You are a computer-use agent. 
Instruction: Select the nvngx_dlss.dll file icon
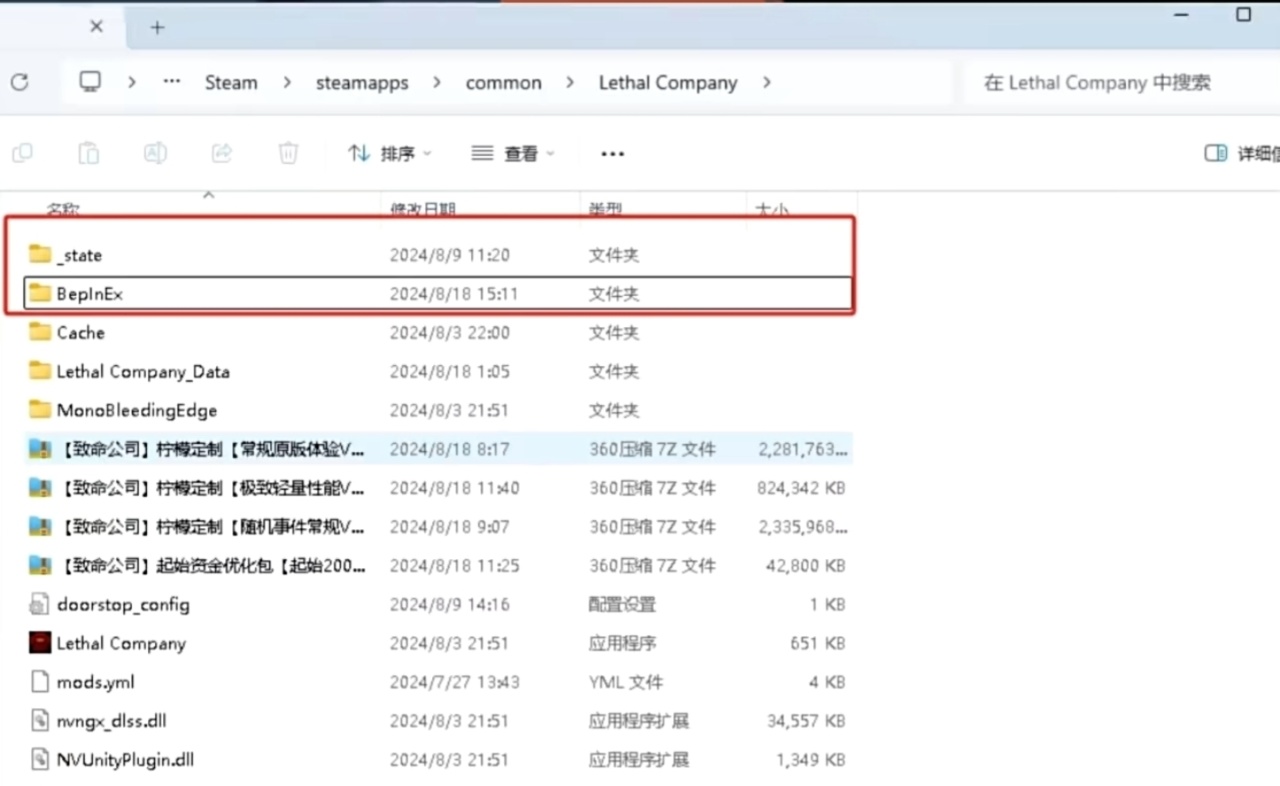(40, 720)
